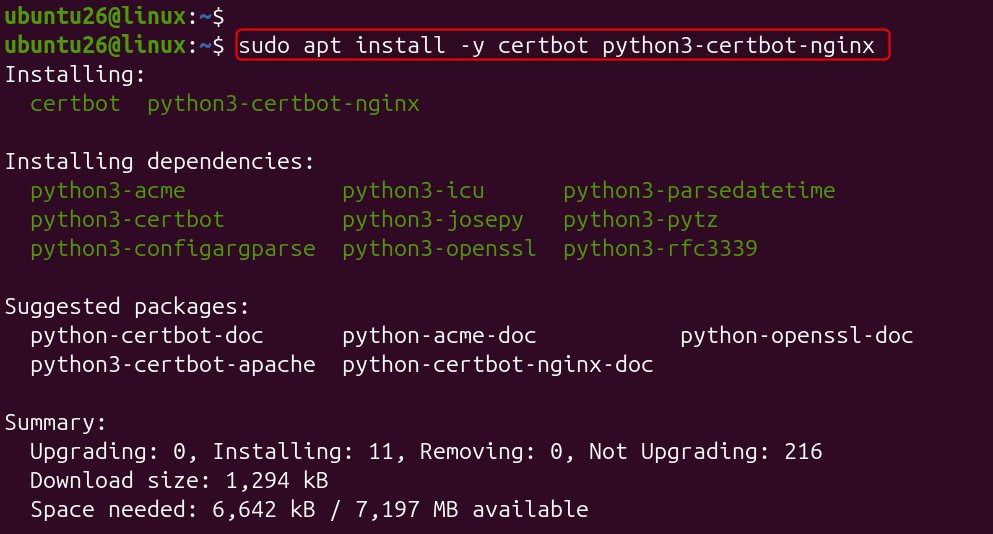Click the 'Suggested packages:' heading

[127, 307]
